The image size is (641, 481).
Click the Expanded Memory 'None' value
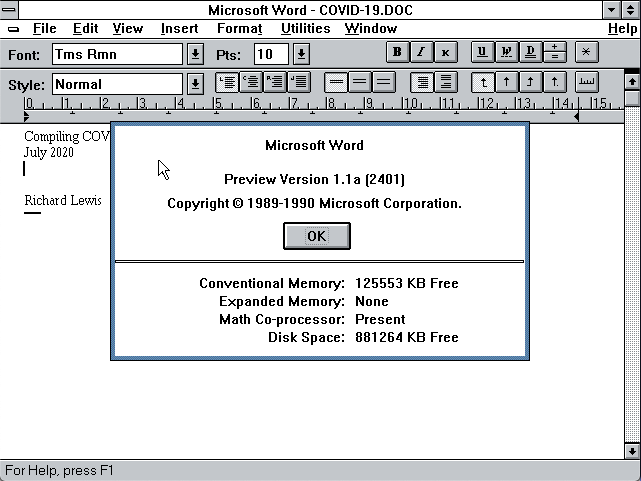(x=372, y=301)
